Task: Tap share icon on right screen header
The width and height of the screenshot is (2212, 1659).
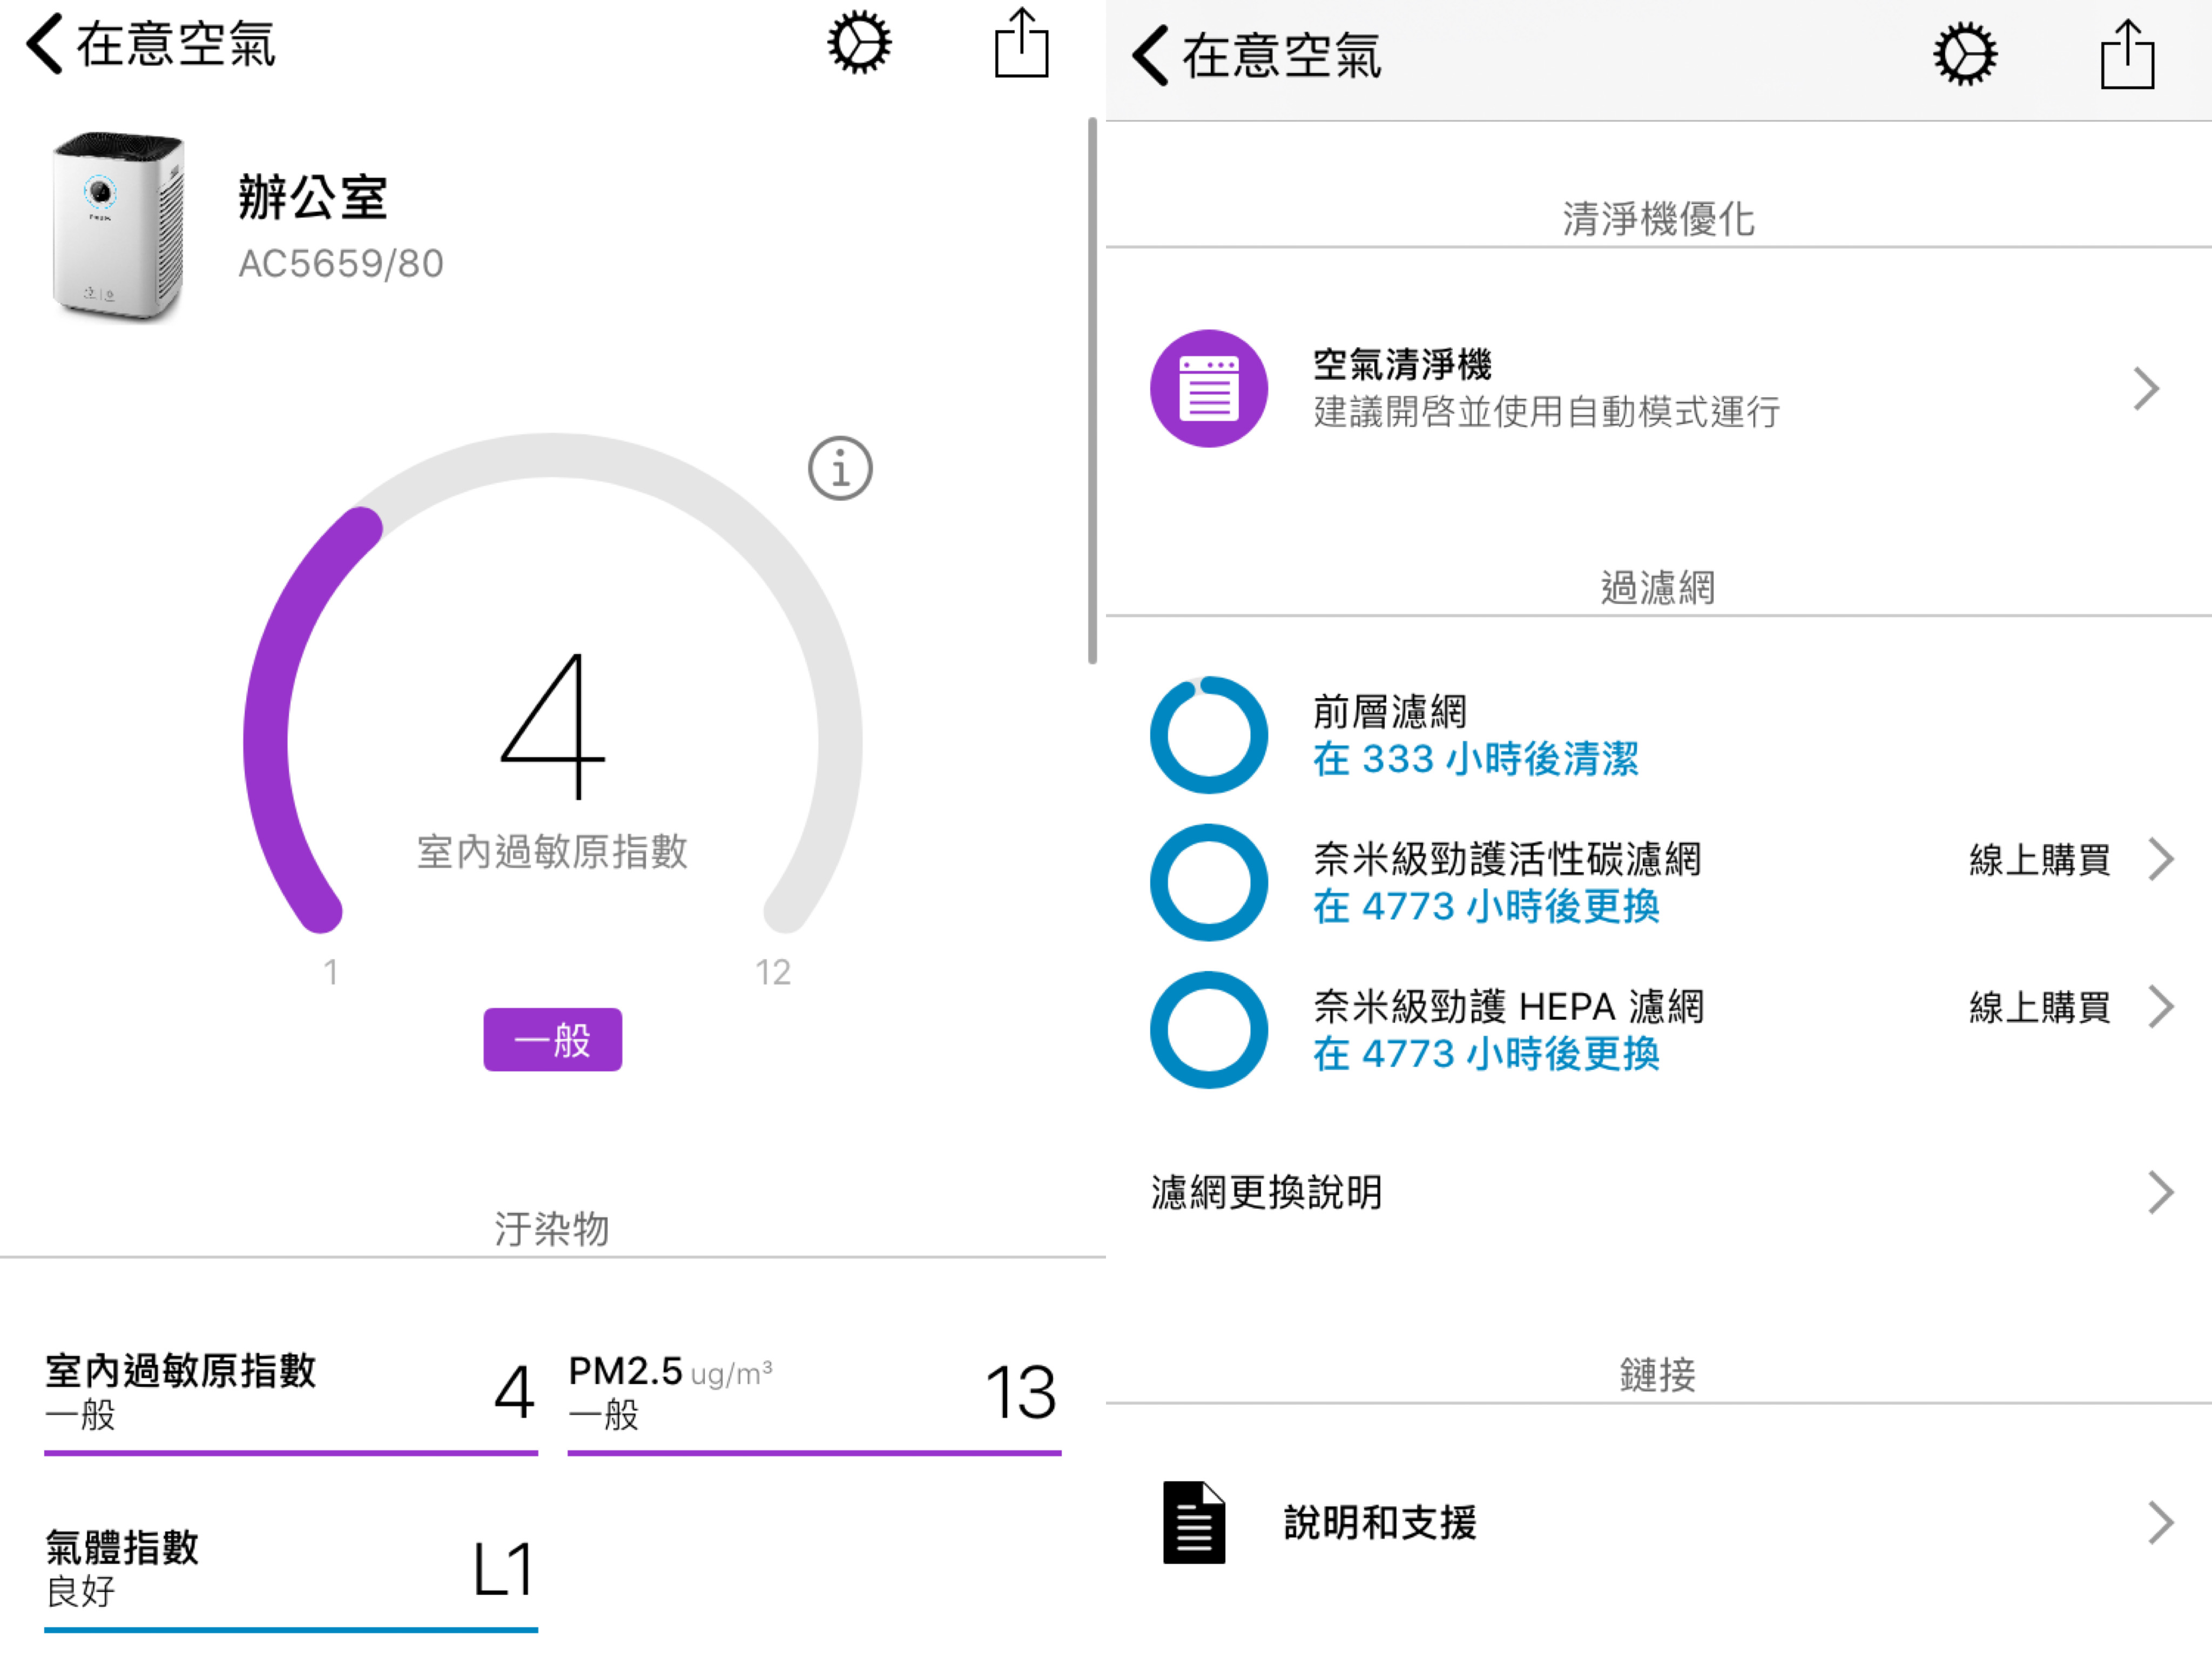Action: 2127,55
